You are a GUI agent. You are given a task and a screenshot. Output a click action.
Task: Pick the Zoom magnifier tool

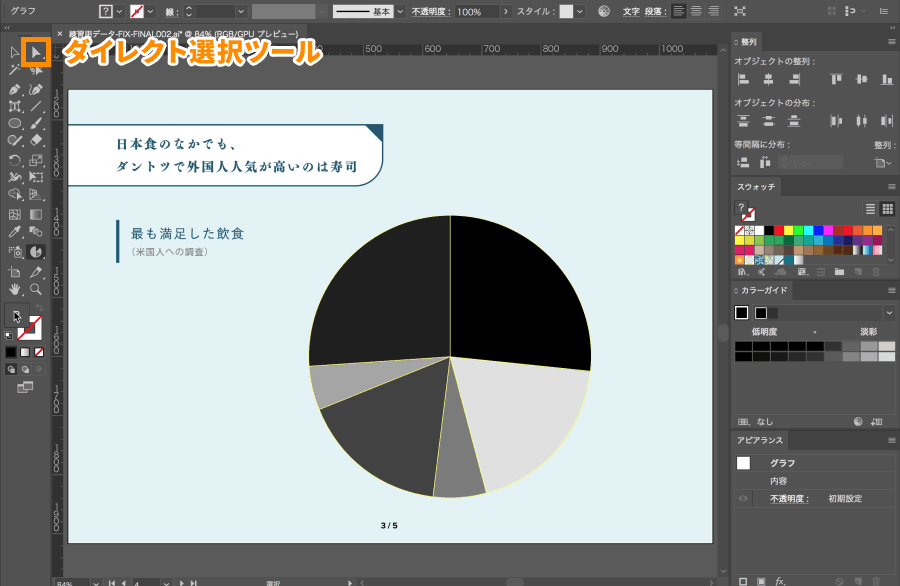(36, 289)
